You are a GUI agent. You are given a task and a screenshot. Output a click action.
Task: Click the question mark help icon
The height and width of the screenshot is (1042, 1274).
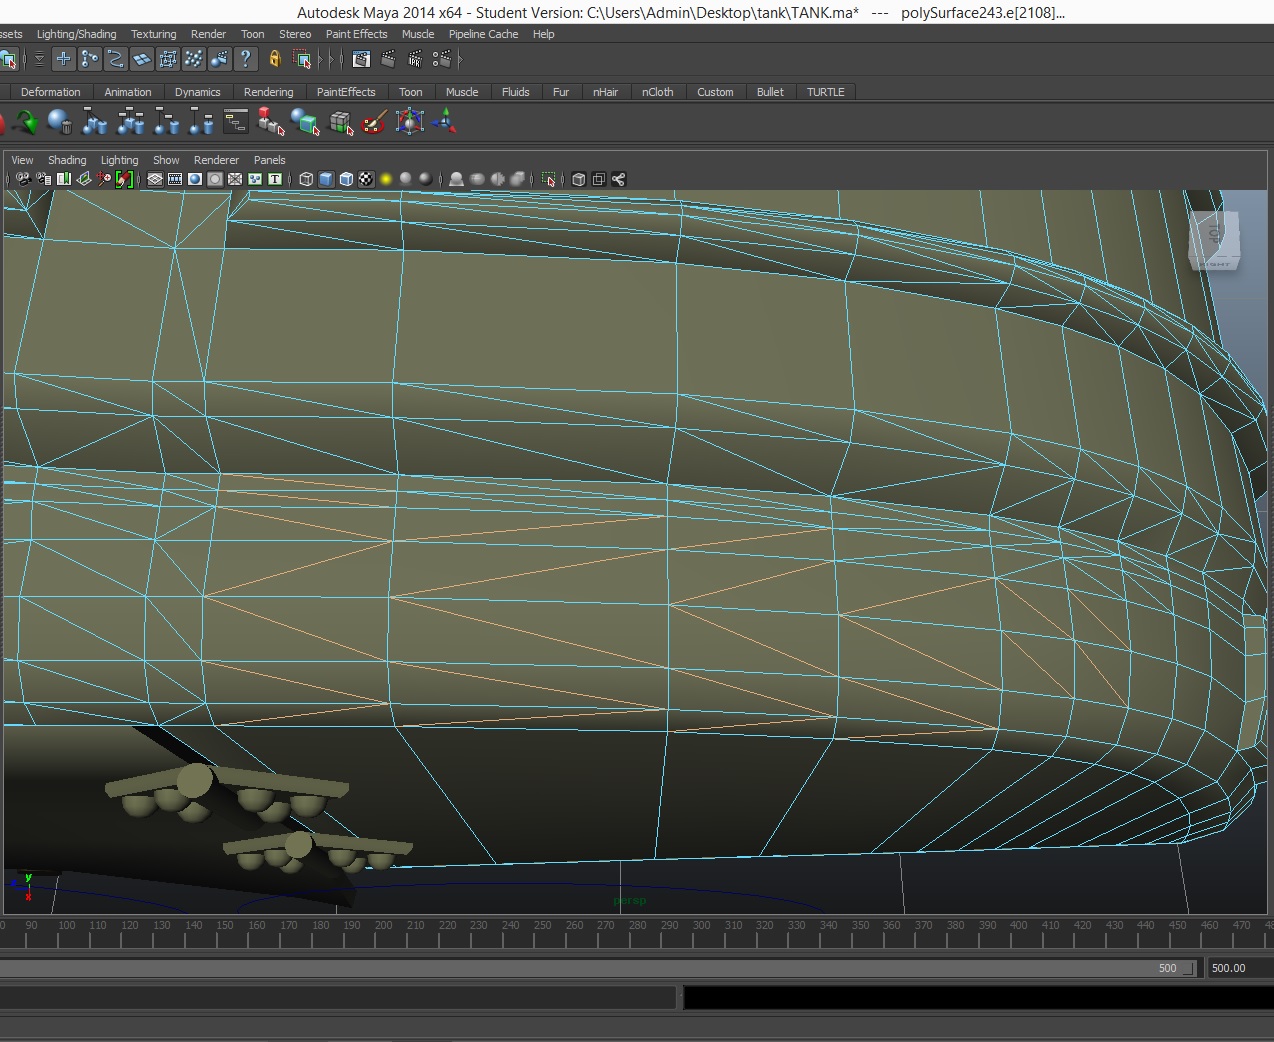pos(245,59)
